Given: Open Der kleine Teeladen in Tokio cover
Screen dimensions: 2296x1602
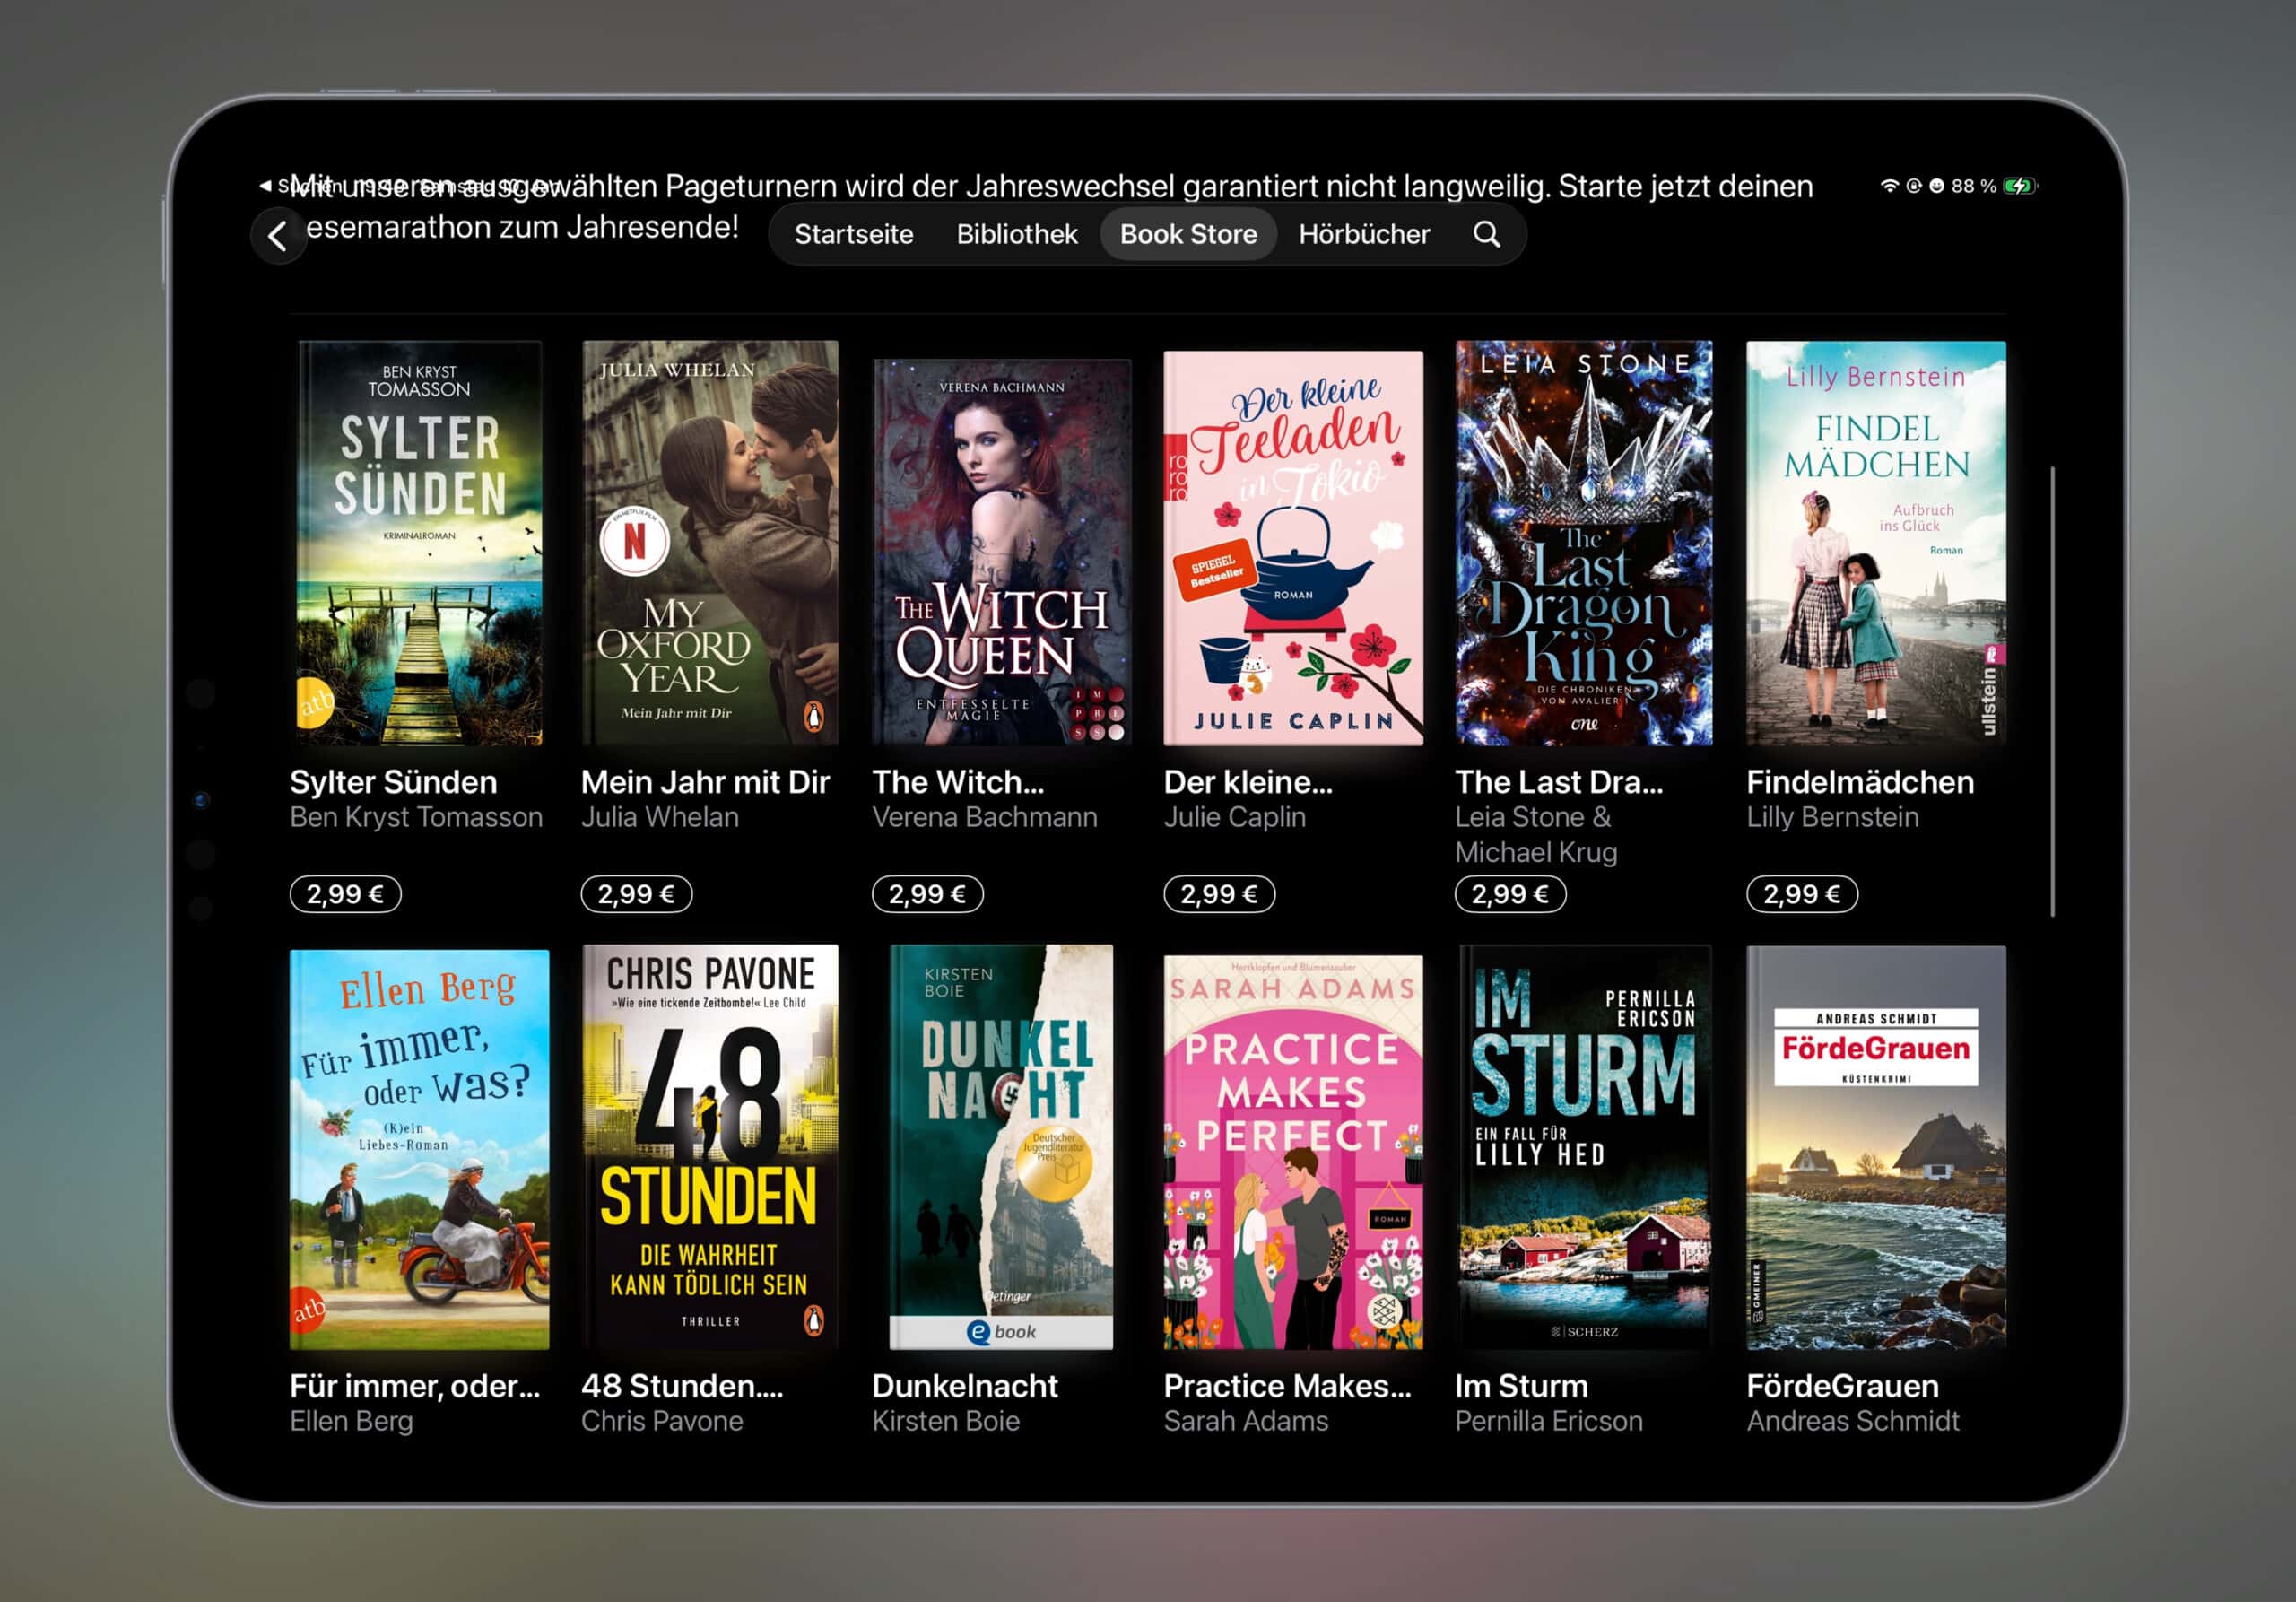Looking at the screenshot, I should coord(1292,548).
